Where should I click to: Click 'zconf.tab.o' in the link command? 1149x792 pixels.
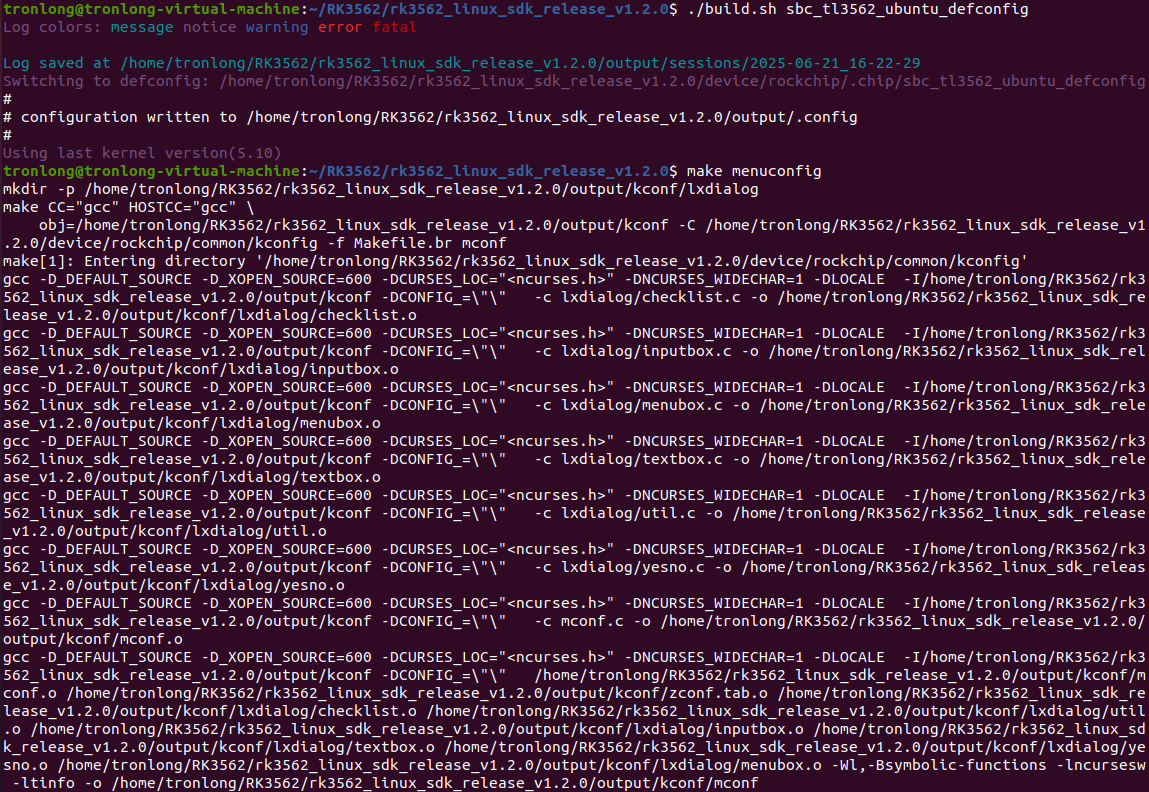[x=718, y=693]
